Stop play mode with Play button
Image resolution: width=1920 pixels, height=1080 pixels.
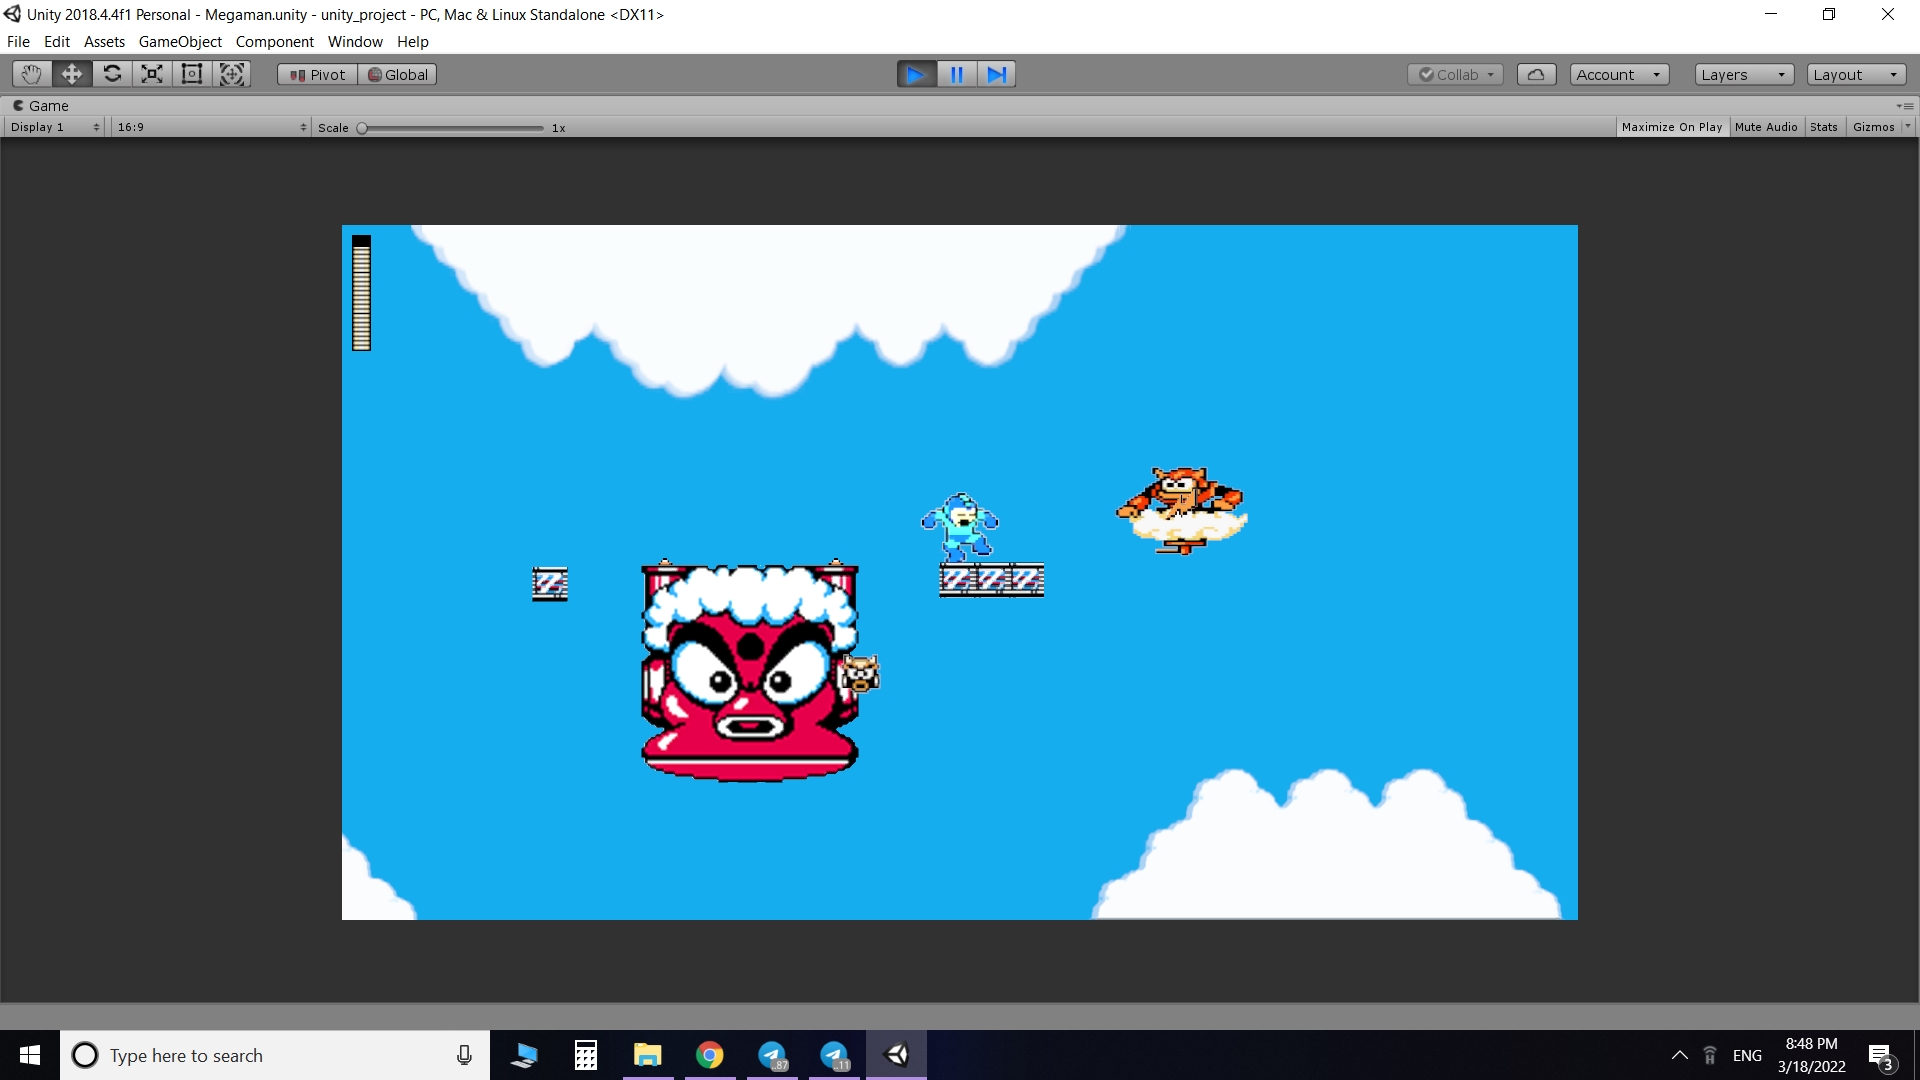point(916,74)
